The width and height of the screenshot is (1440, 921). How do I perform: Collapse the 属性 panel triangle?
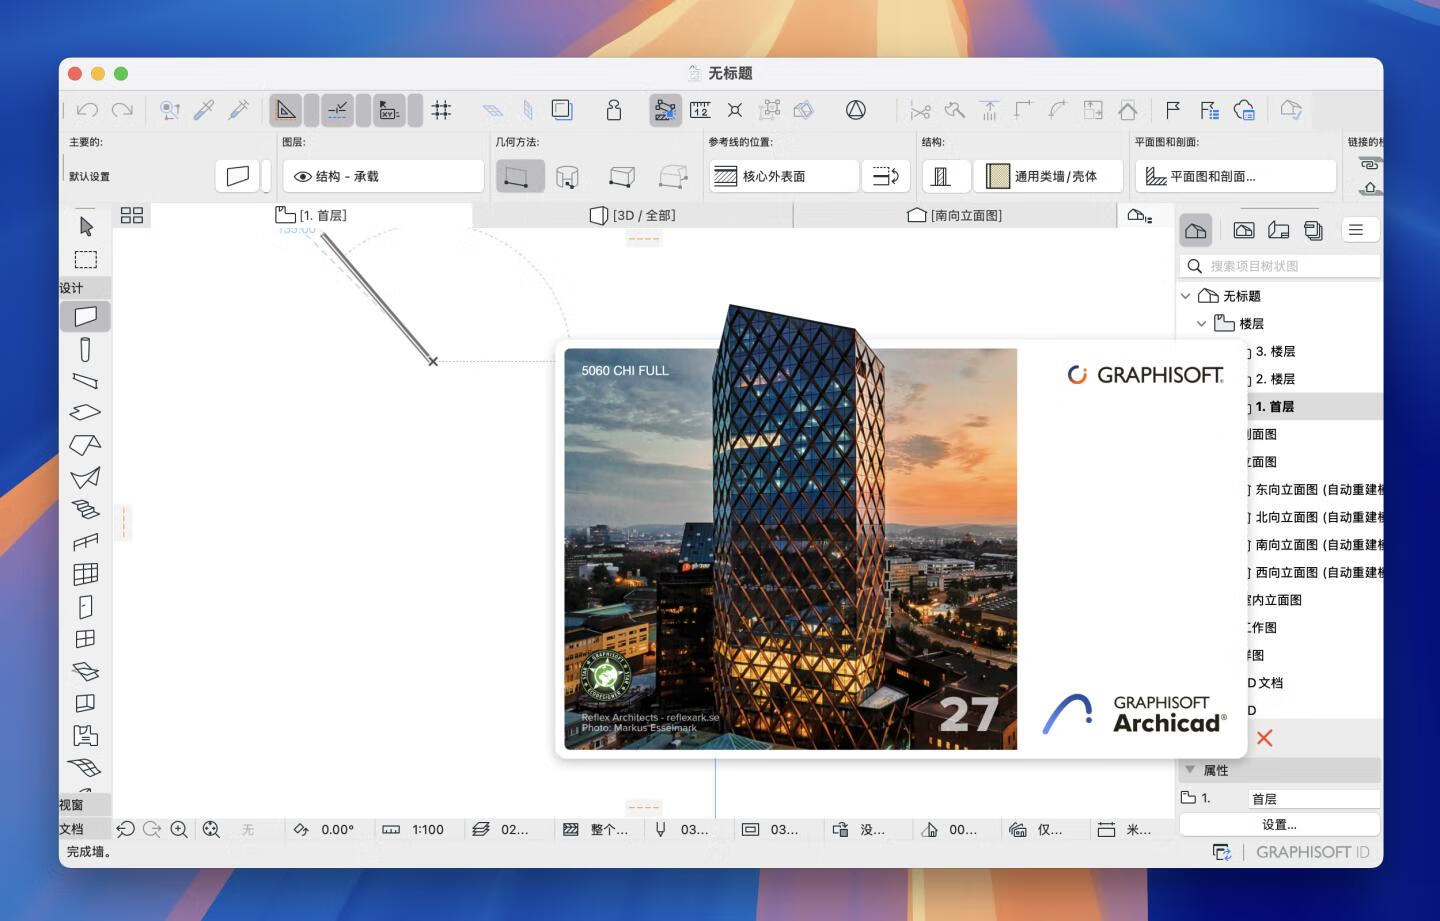point(1190,770)
